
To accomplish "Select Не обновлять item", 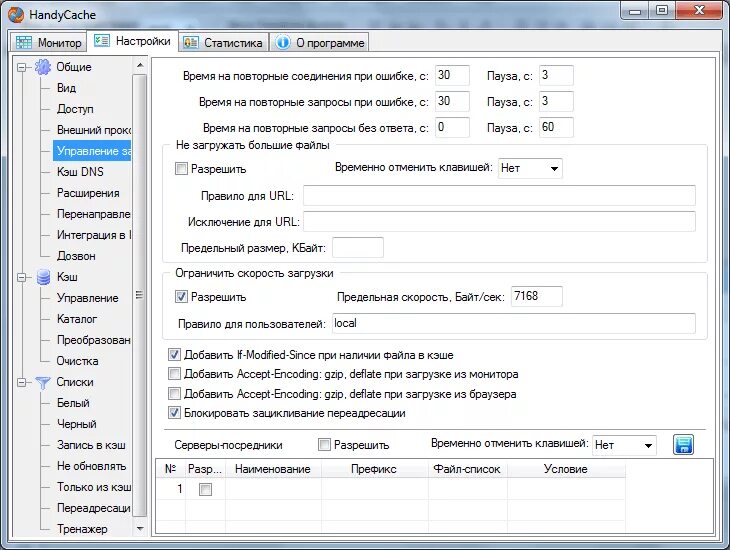I will (91, 466).
